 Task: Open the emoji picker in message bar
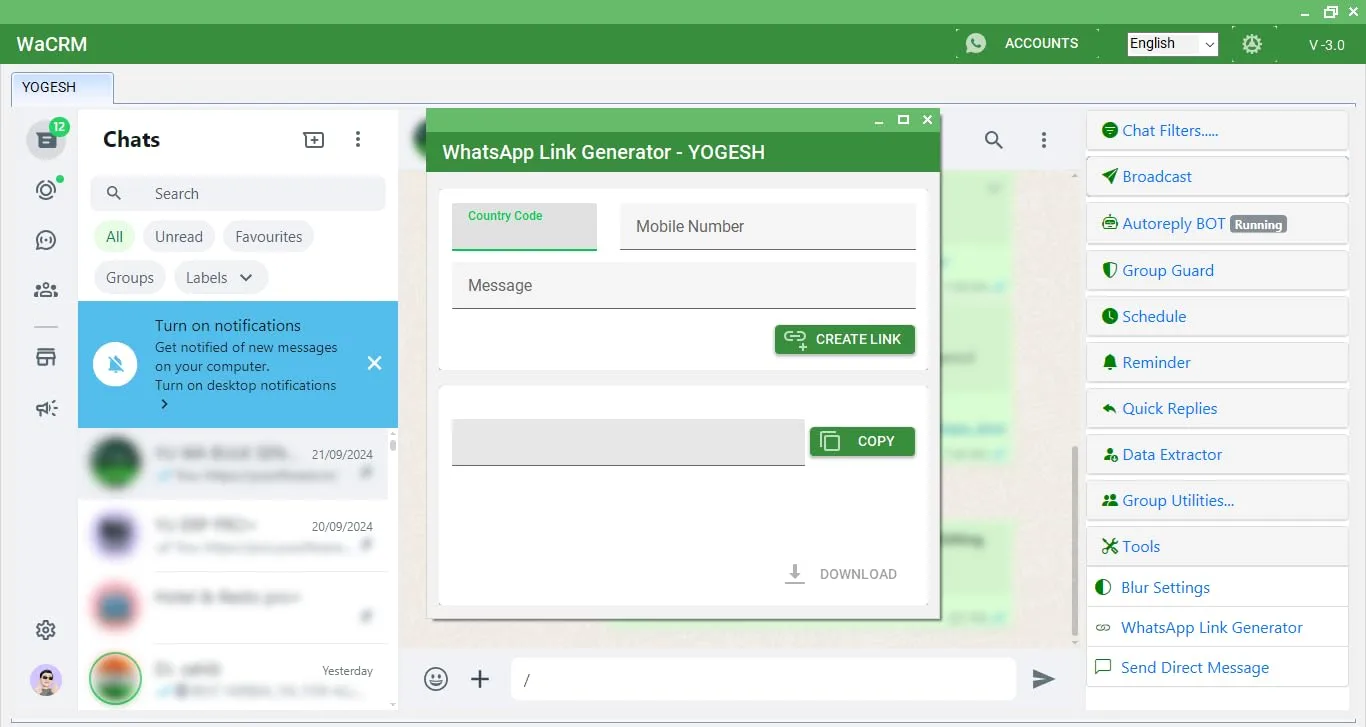coord(436,679)
